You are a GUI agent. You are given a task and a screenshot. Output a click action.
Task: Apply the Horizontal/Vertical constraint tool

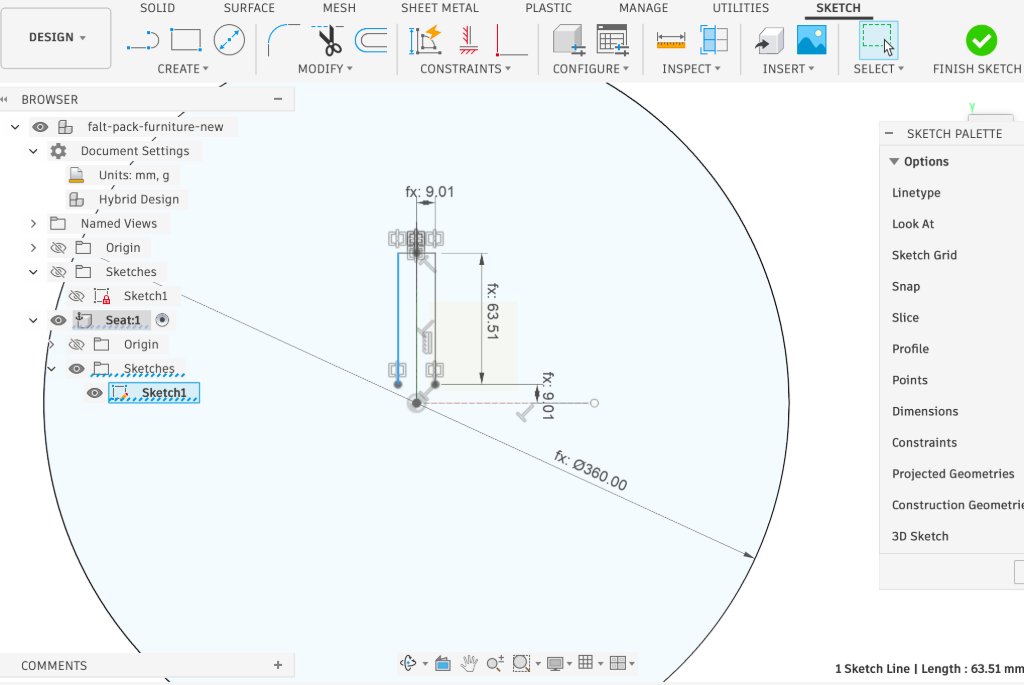[x=511, y=40]
